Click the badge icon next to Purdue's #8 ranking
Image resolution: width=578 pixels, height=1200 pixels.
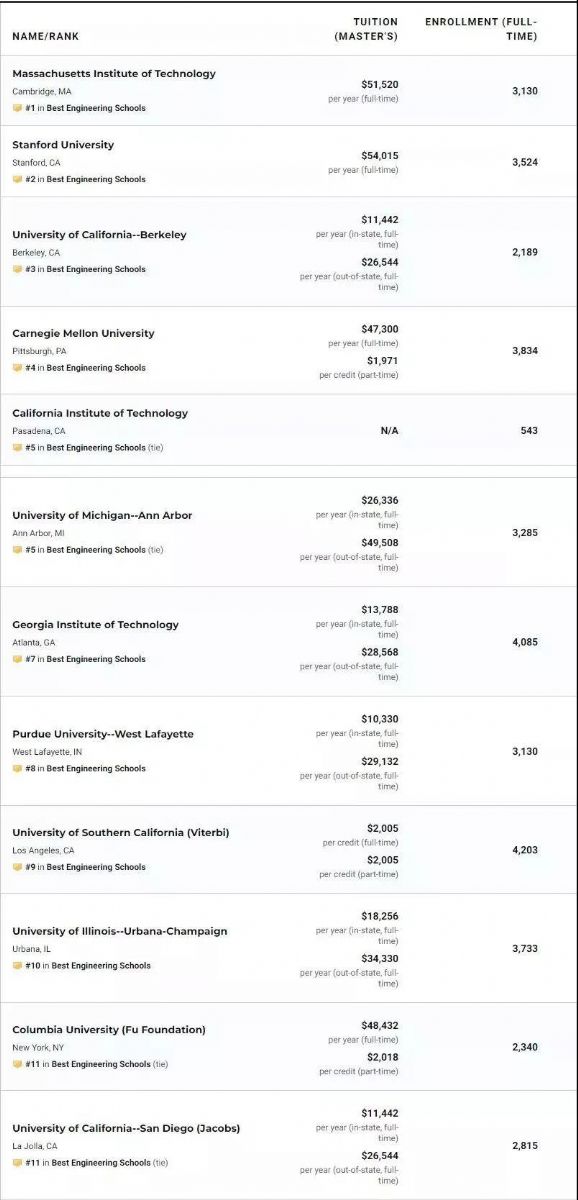point(17,769)
